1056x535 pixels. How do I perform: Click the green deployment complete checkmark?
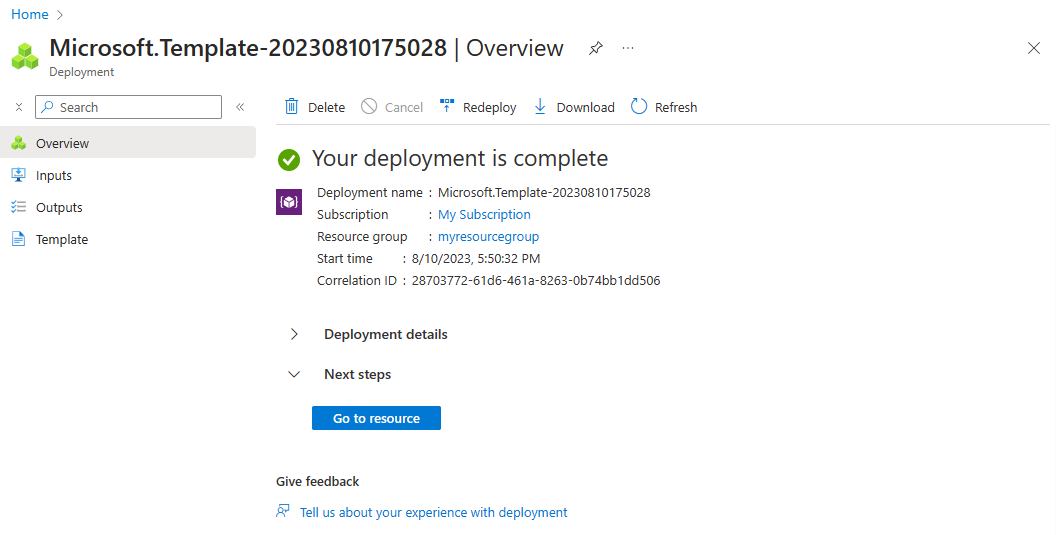pos(289,160)
